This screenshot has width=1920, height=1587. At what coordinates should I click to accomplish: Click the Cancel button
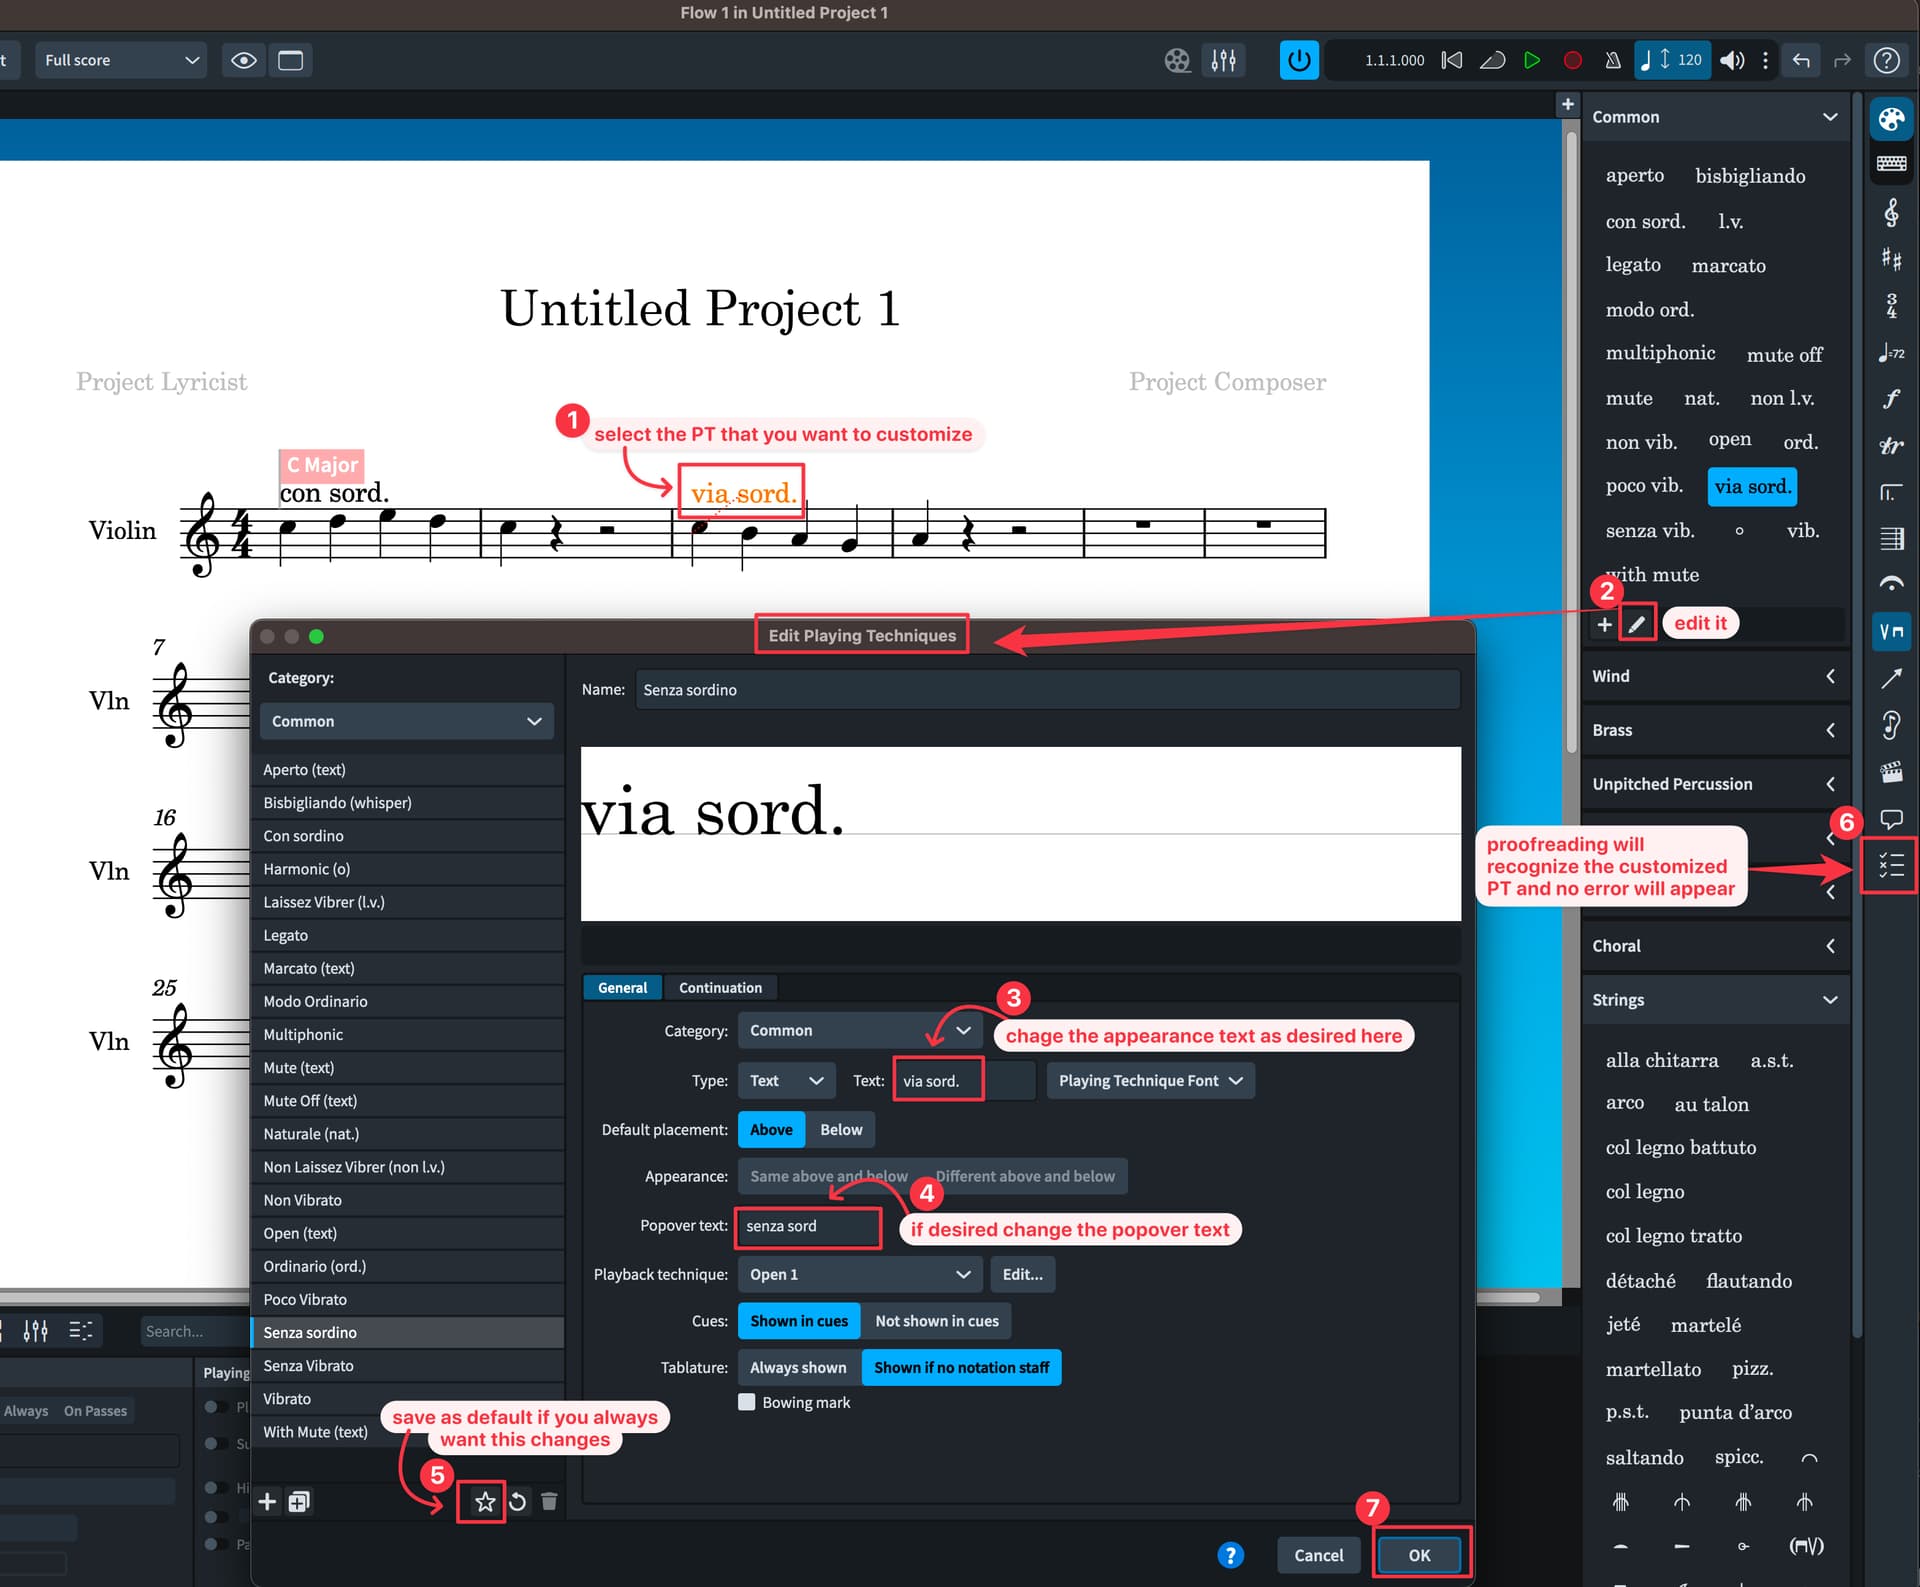coord(1318,1555)
